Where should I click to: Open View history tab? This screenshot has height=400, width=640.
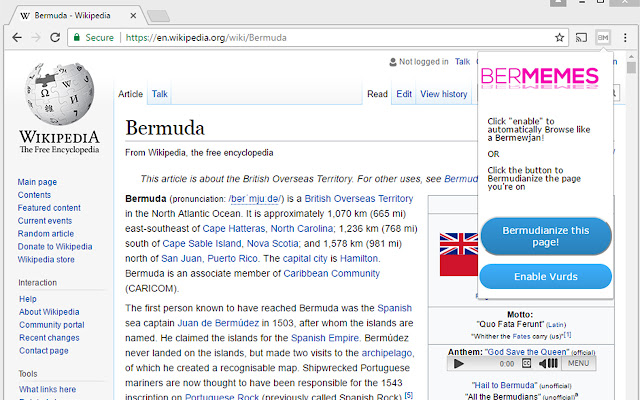tap(444, 94)
